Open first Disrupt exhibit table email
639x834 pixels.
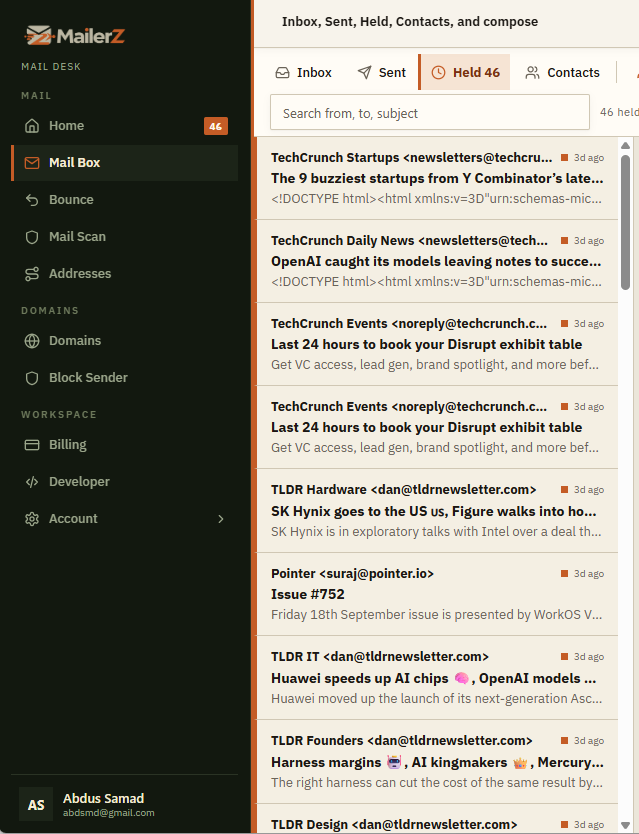(x=437, y=344)
